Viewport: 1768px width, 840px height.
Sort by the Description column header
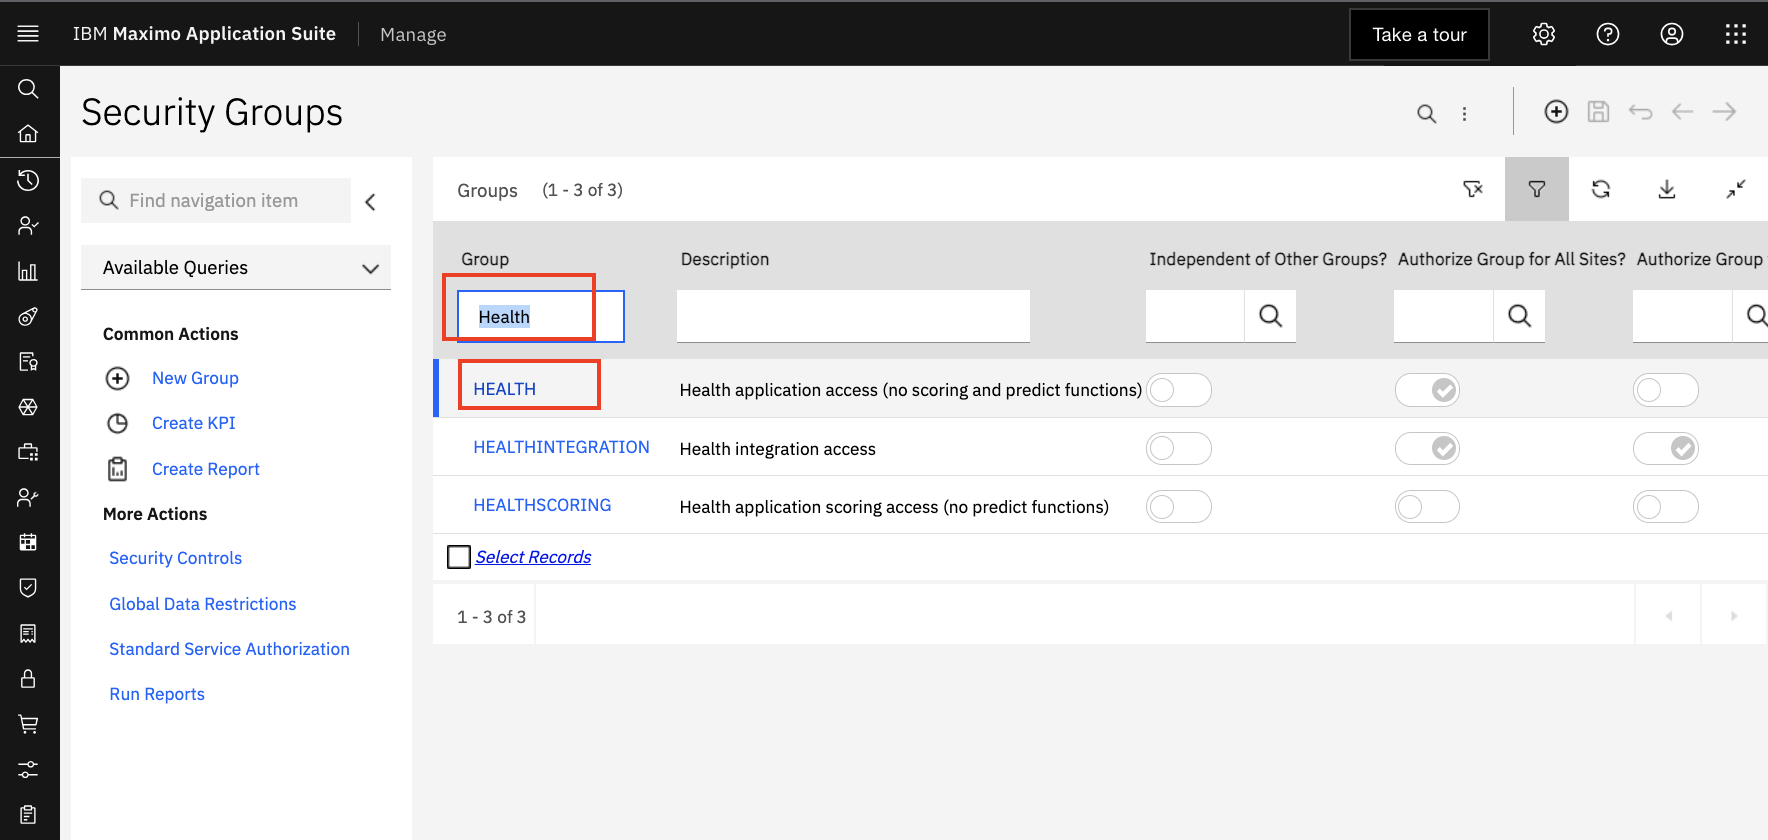[725, 259]
